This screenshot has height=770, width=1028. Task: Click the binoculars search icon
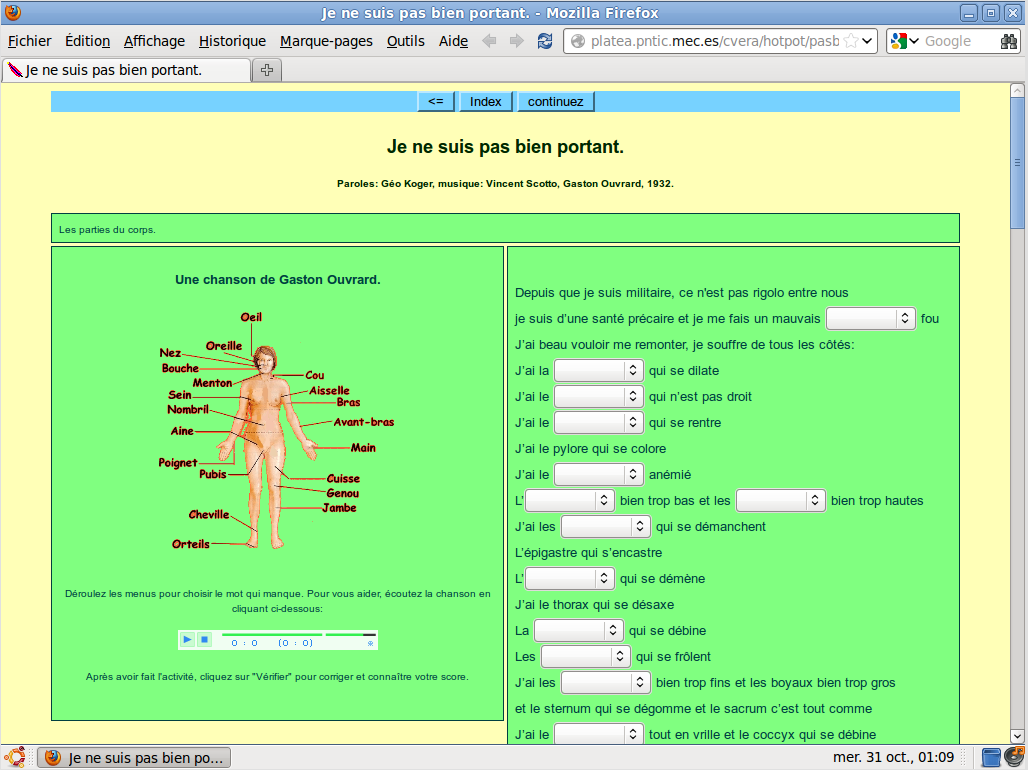click(x=1009, y=41)
